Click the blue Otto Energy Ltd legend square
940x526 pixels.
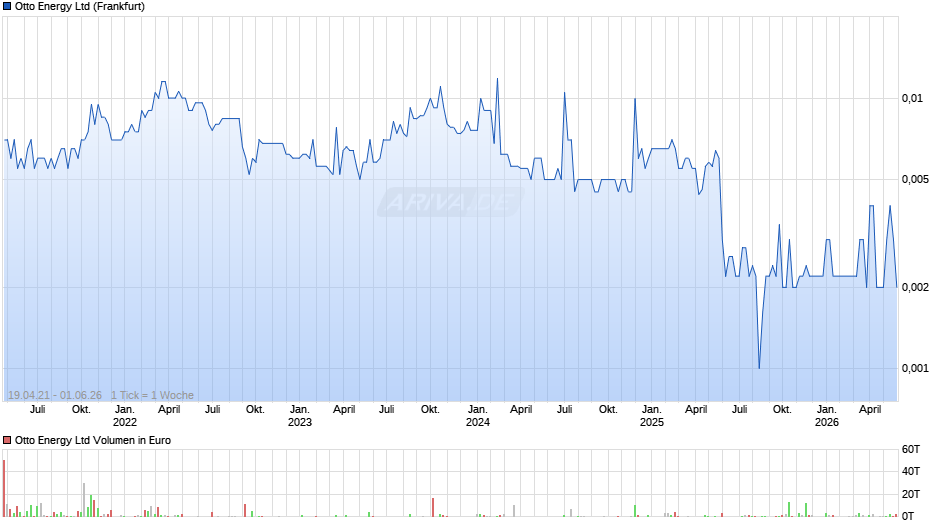point(7,7)
